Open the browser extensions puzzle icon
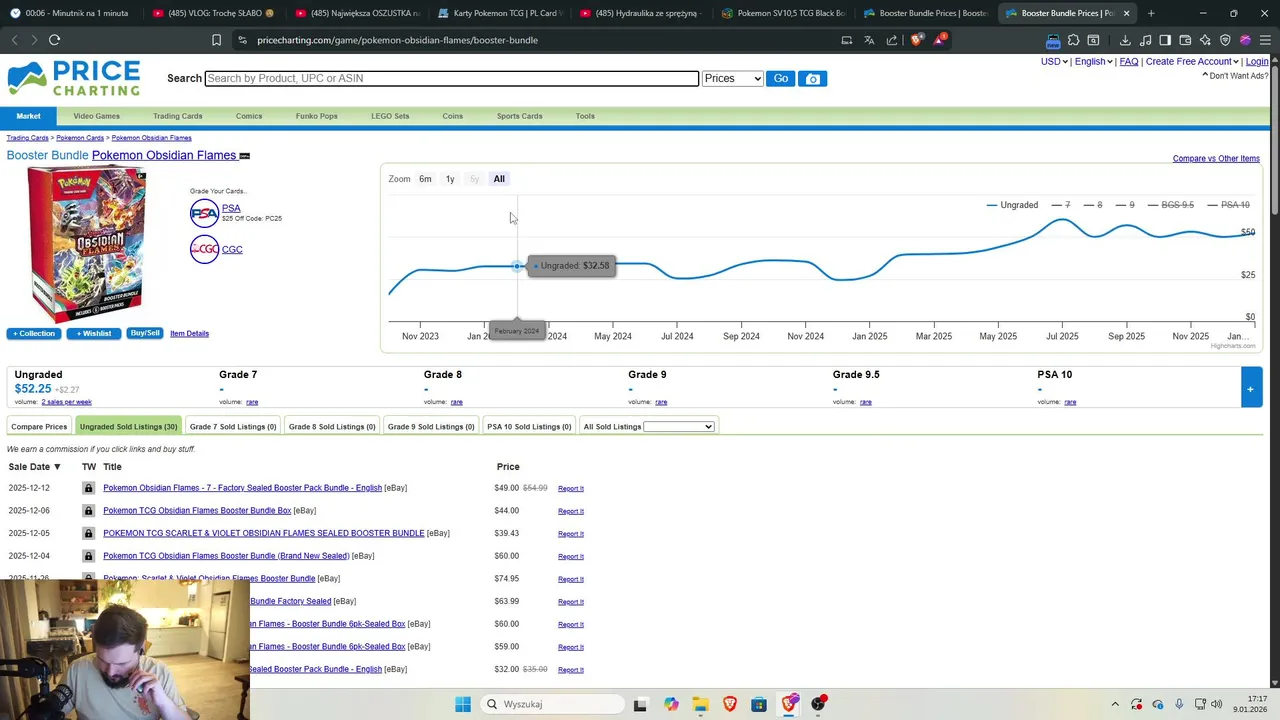The width and height of the screenshot is (1280, 720). [x=1073, y=40]
